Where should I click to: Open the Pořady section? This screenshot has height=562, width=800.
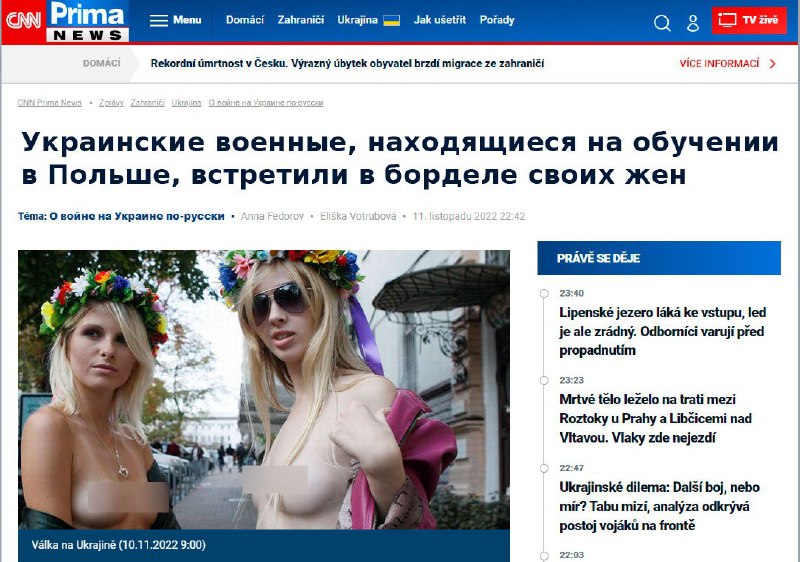497,20
